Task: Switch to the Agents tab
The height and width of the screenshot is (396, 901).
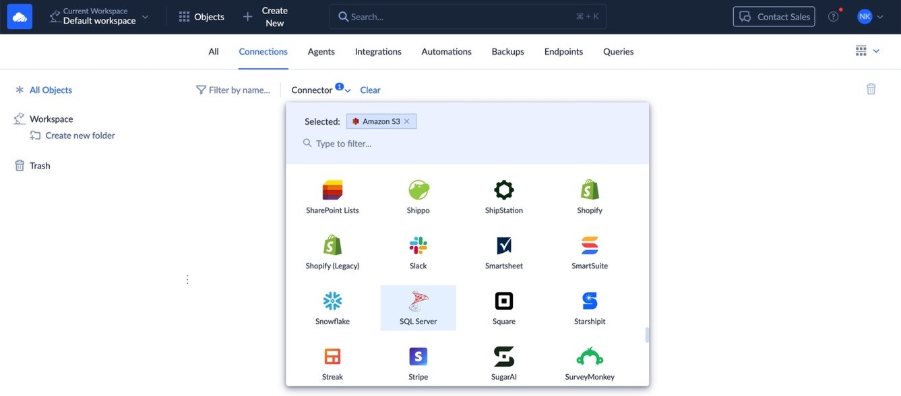Action: (x=321, y=52)
